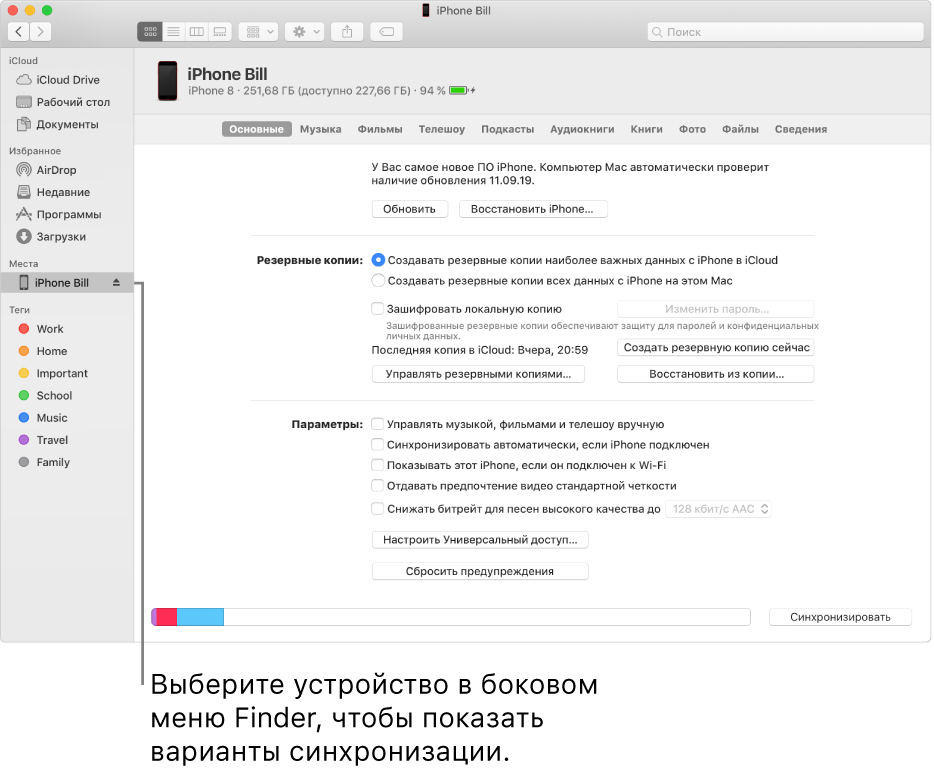Screen dimensions: 934x777
Task: Open the 128 кбит/с AAC bitrate dropdown
Action: tap(718, 509)
